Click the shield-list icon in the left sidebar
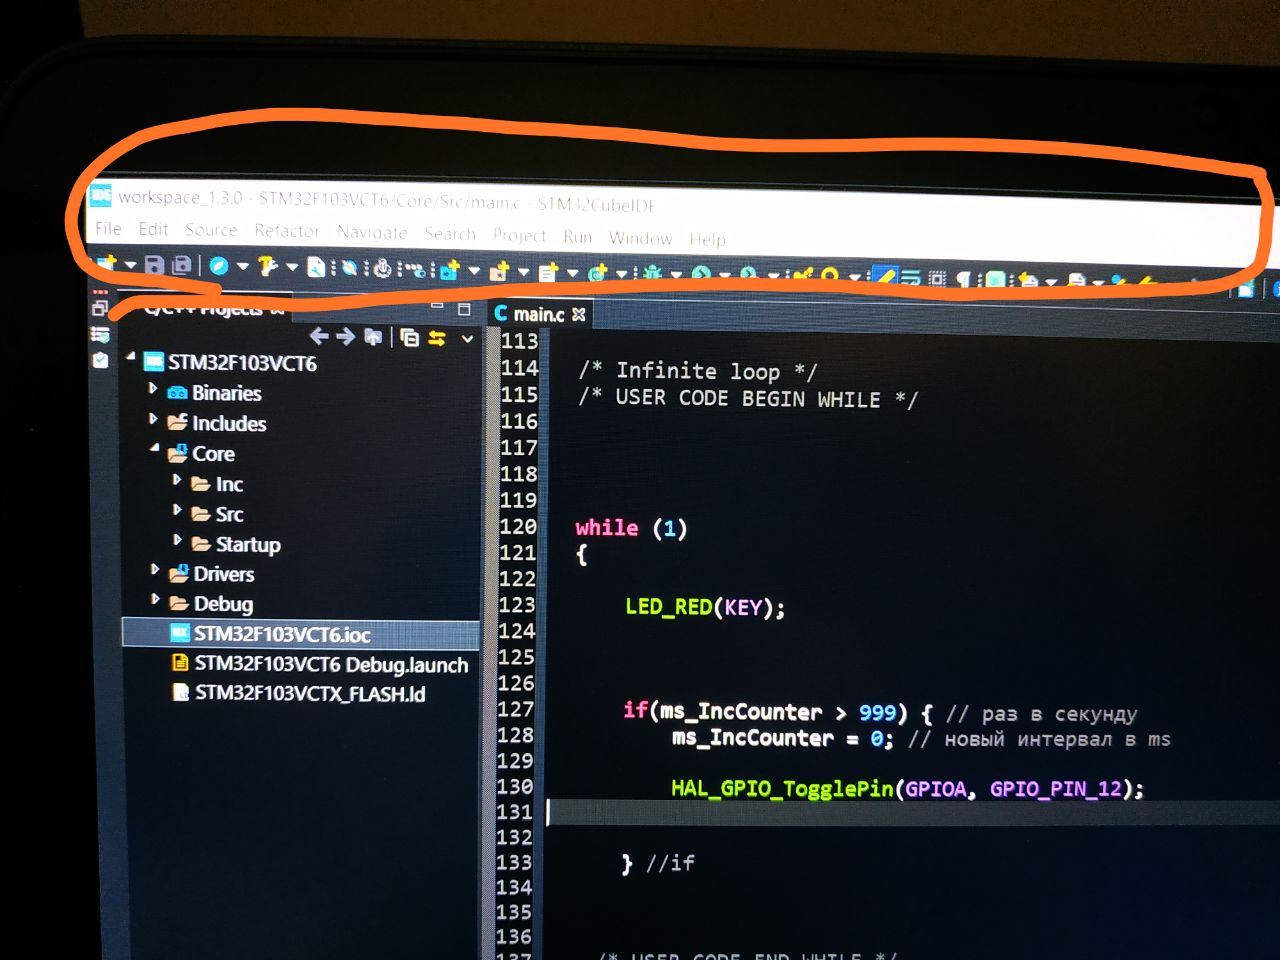This screenshot has height=960, width=1280. [100, 334]
